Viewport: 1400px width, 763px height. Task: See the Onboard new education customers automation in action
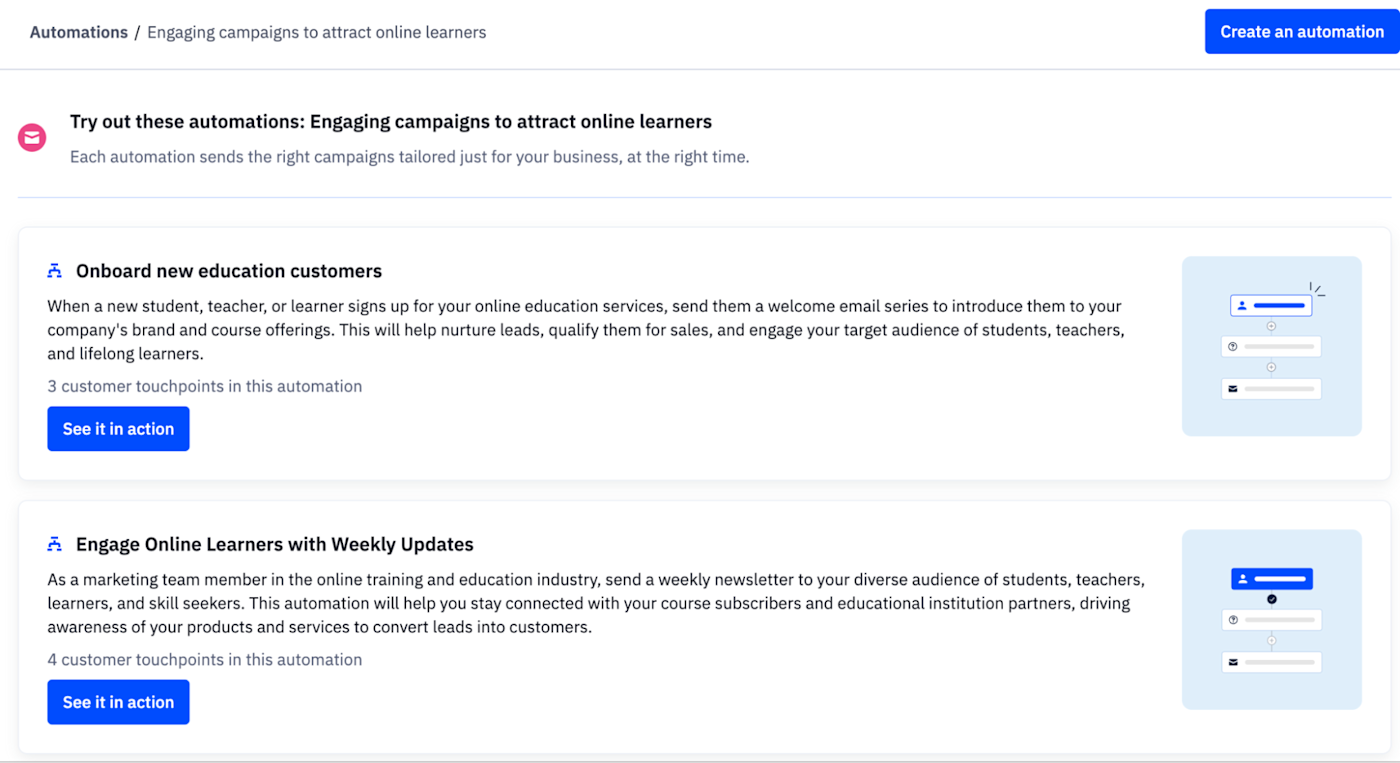click(x=118, y=429)
